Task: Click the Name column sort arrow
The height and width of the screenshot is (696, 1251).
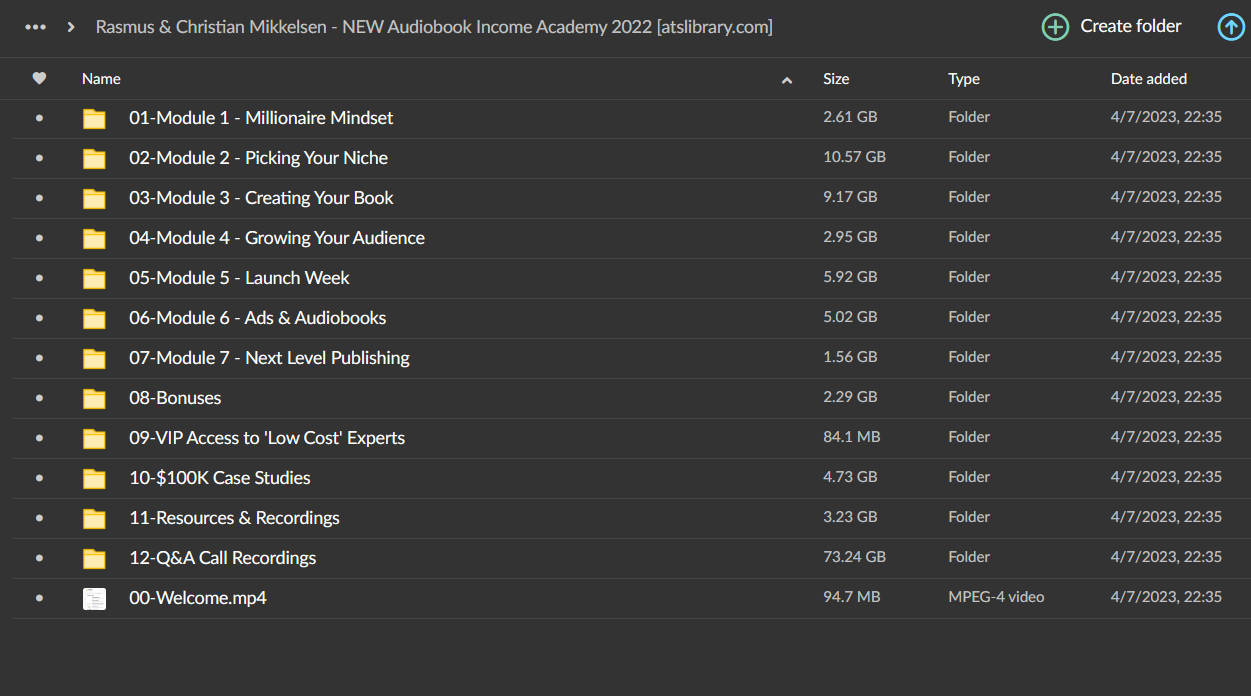Action: tap(787, 80)
